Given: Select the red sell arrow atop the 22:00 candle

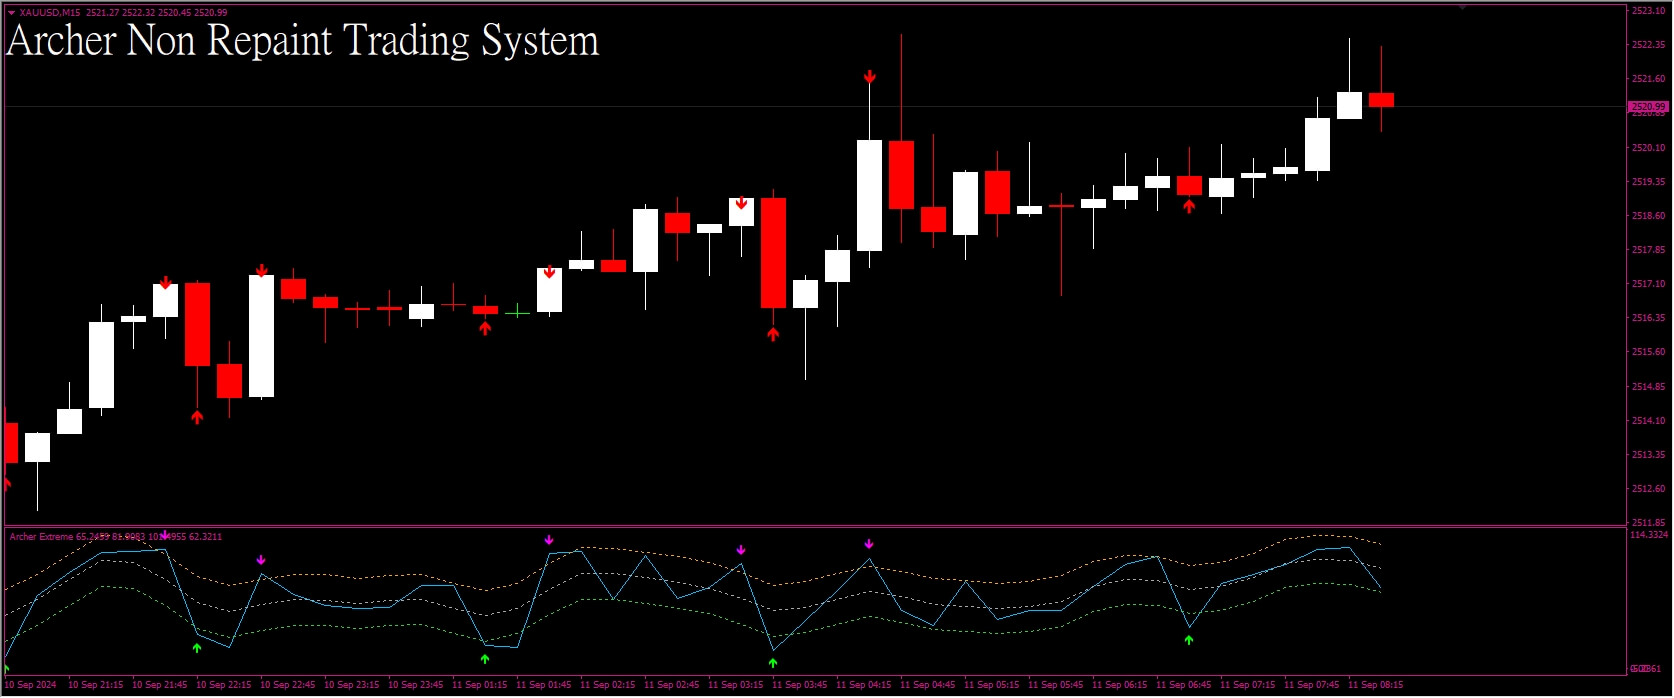Looking at the screenshot, I should pyautogui.click(x=166, y=283).
